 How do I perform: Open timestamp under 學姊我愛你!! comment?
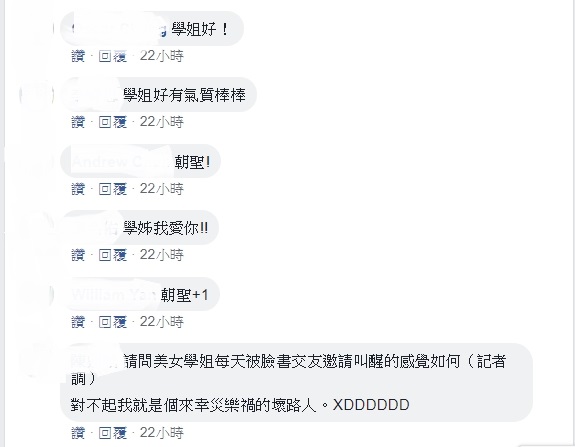click(162, 255)
